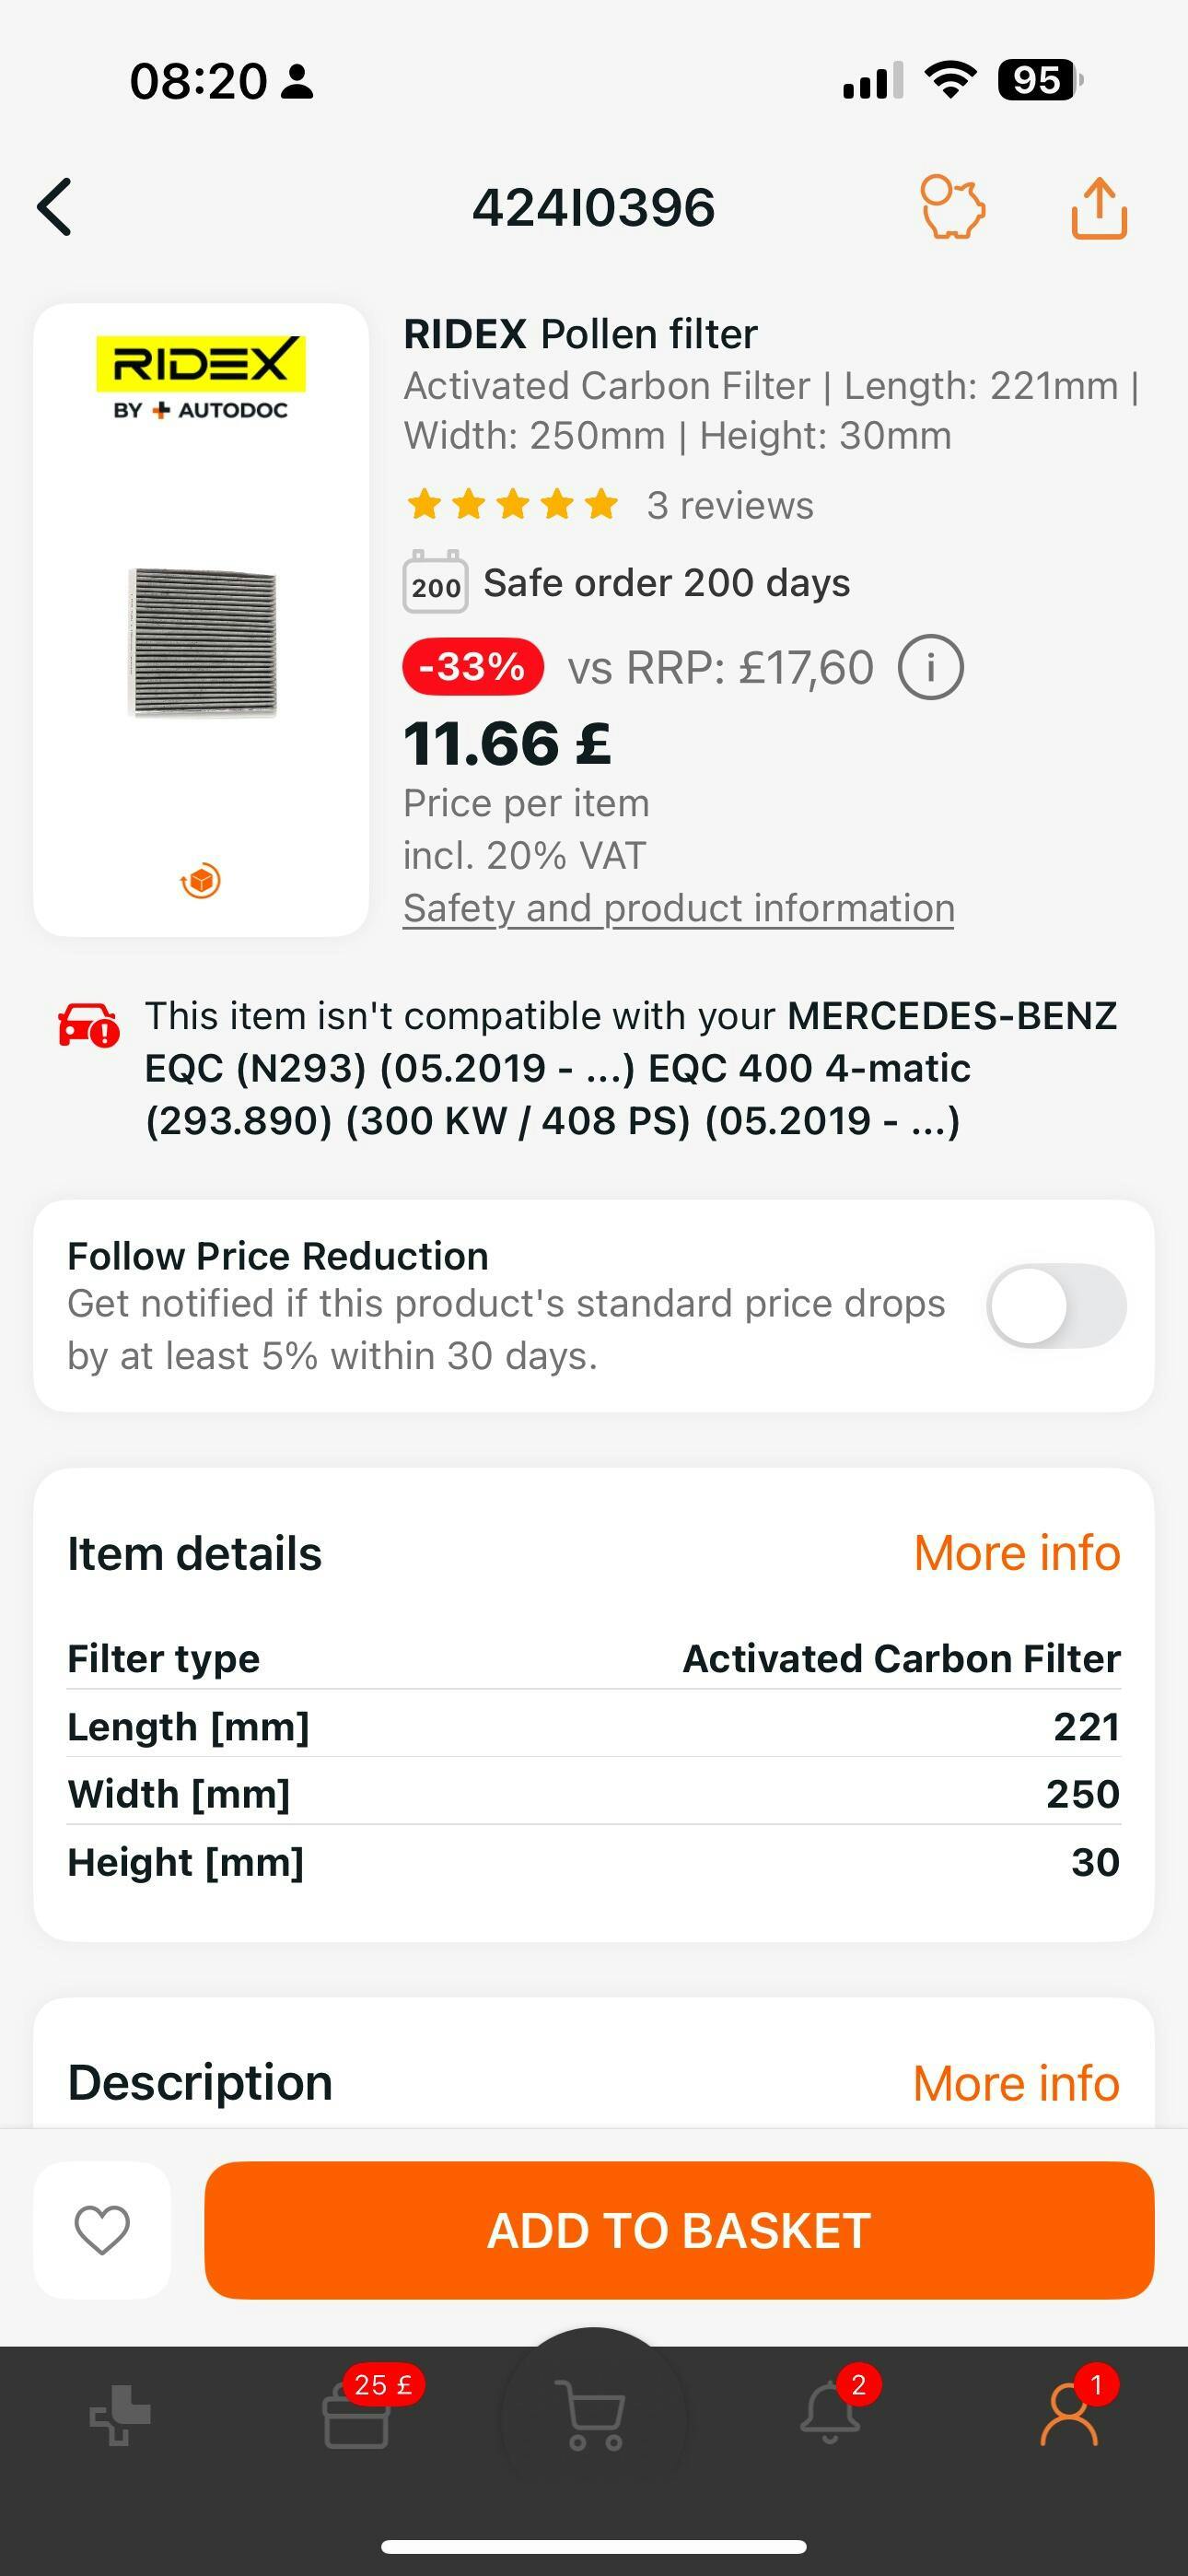Expand Item details with More info
The height and width of the screenshot is (2576, 1188).
1016,1553
